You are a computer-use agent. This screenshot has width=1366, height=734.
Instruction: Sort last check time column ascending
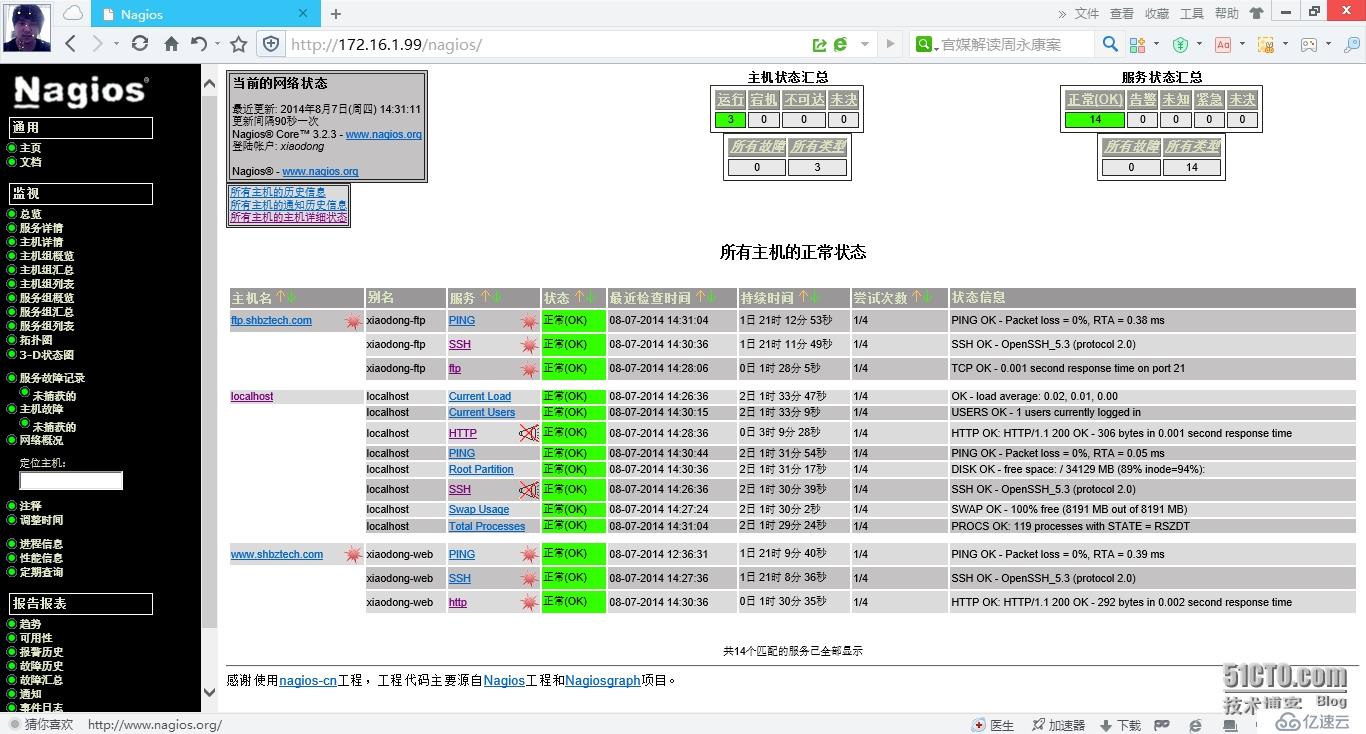700,297
